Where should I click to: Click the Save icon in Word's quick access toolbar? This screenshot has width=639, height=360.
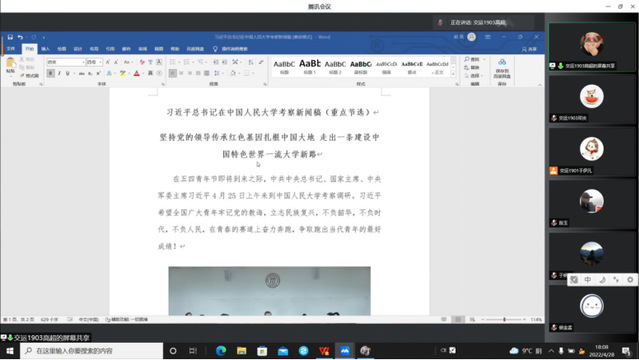(10, 37)
